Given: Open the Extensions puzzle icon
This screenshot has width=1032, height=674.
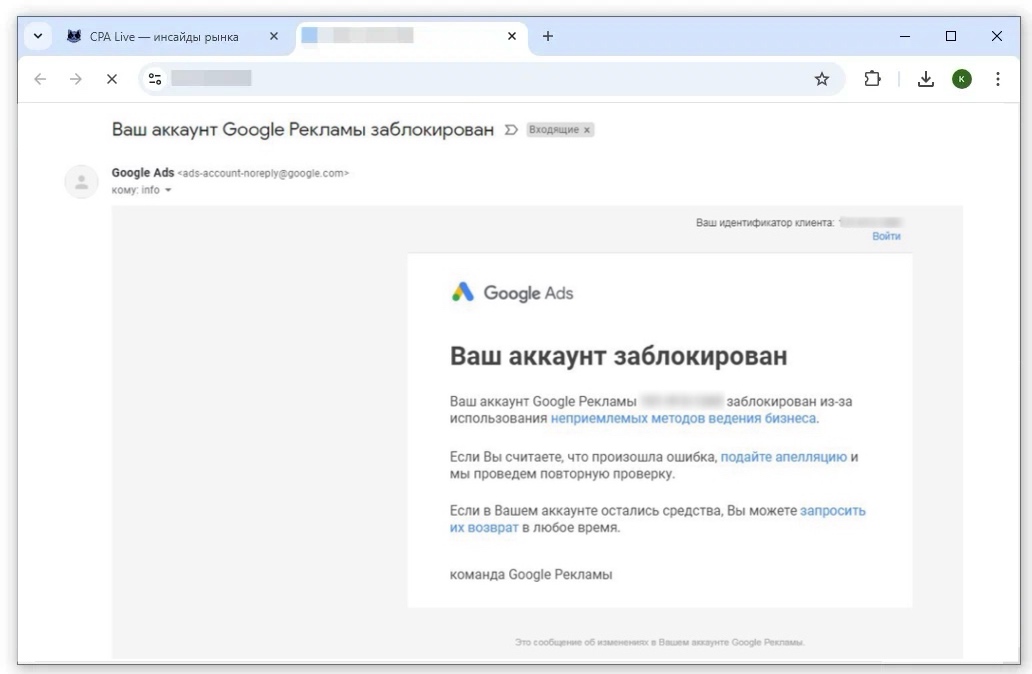Looking at the screenshot, I should coord(872,79).
